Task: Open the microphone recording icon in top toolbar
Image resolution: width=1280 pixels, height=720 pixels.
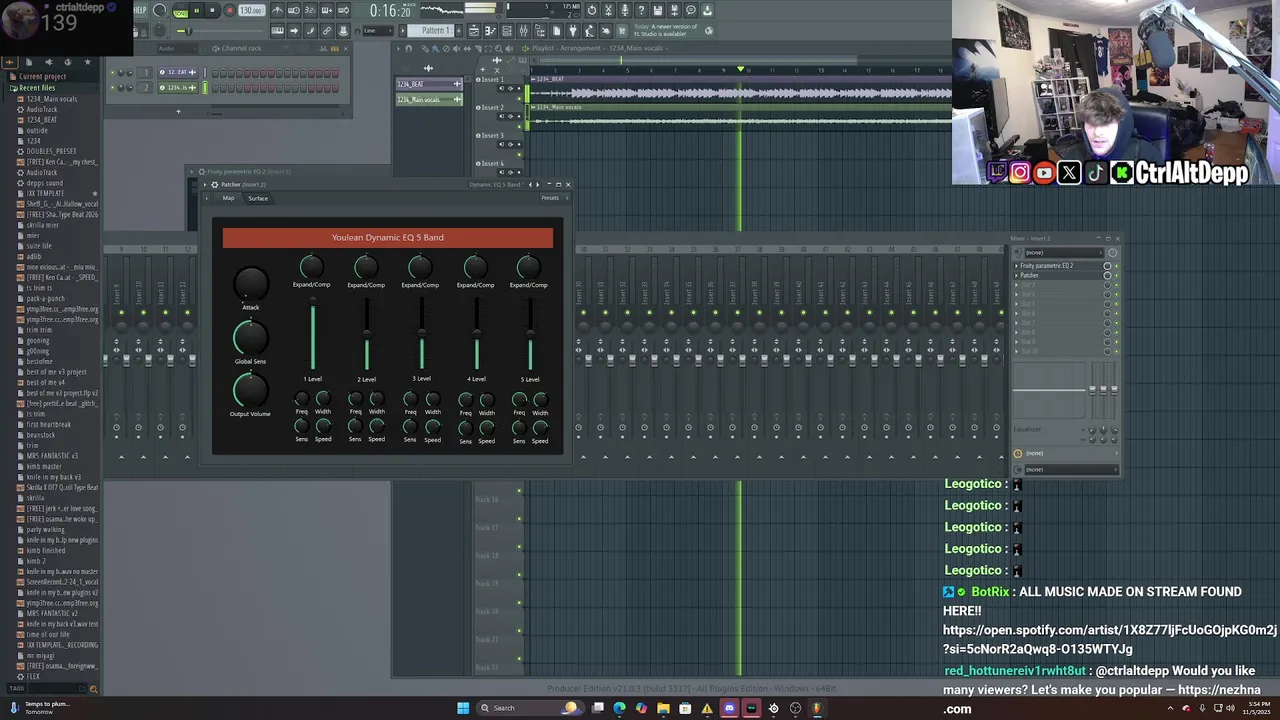Action: [625, 11]
